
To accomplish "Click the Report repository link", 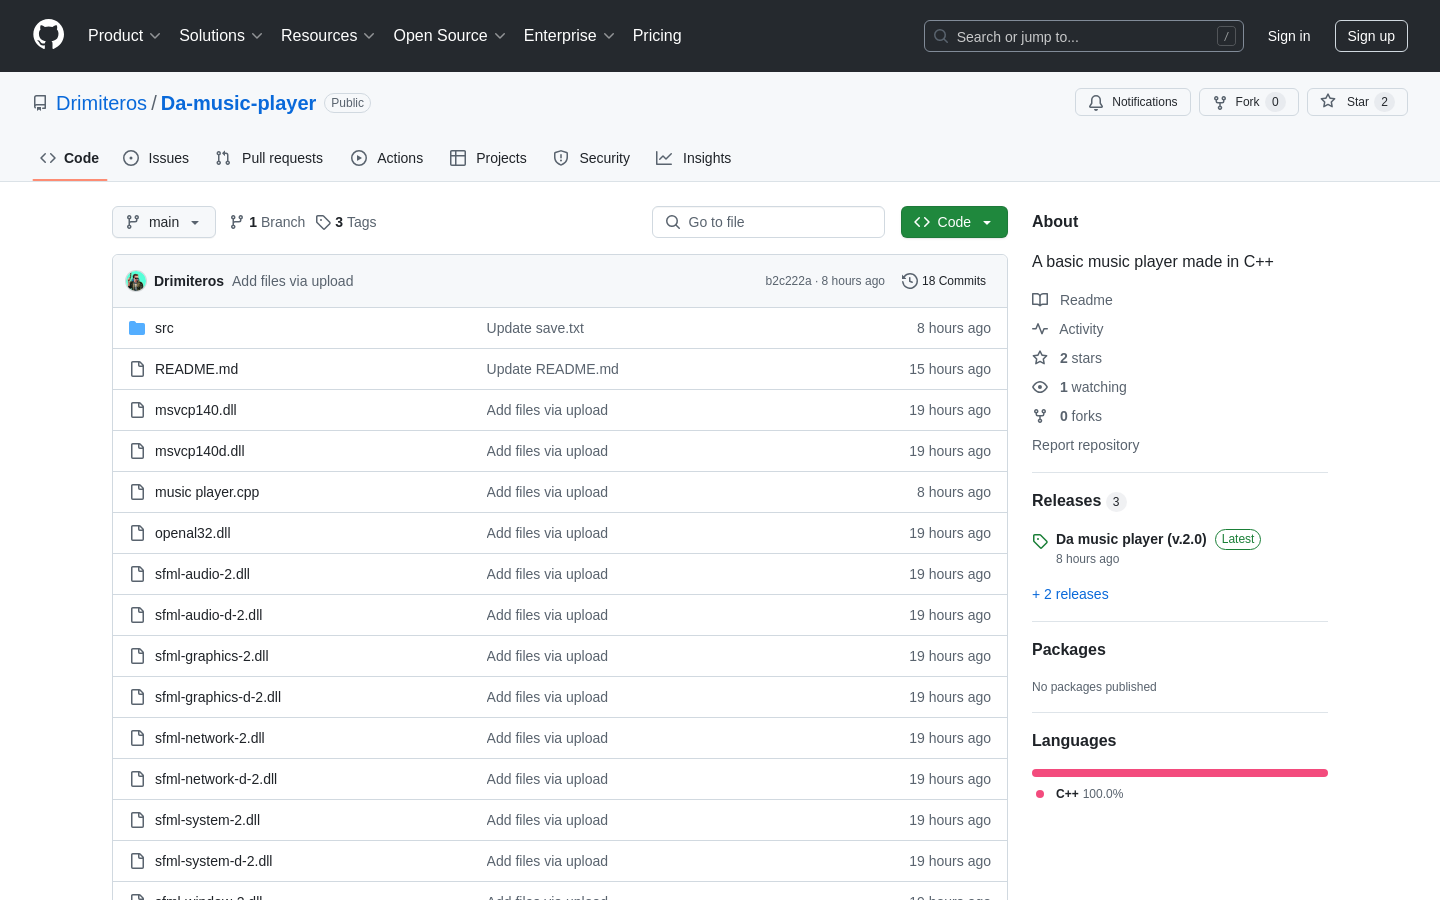I will pos(1085,445).
